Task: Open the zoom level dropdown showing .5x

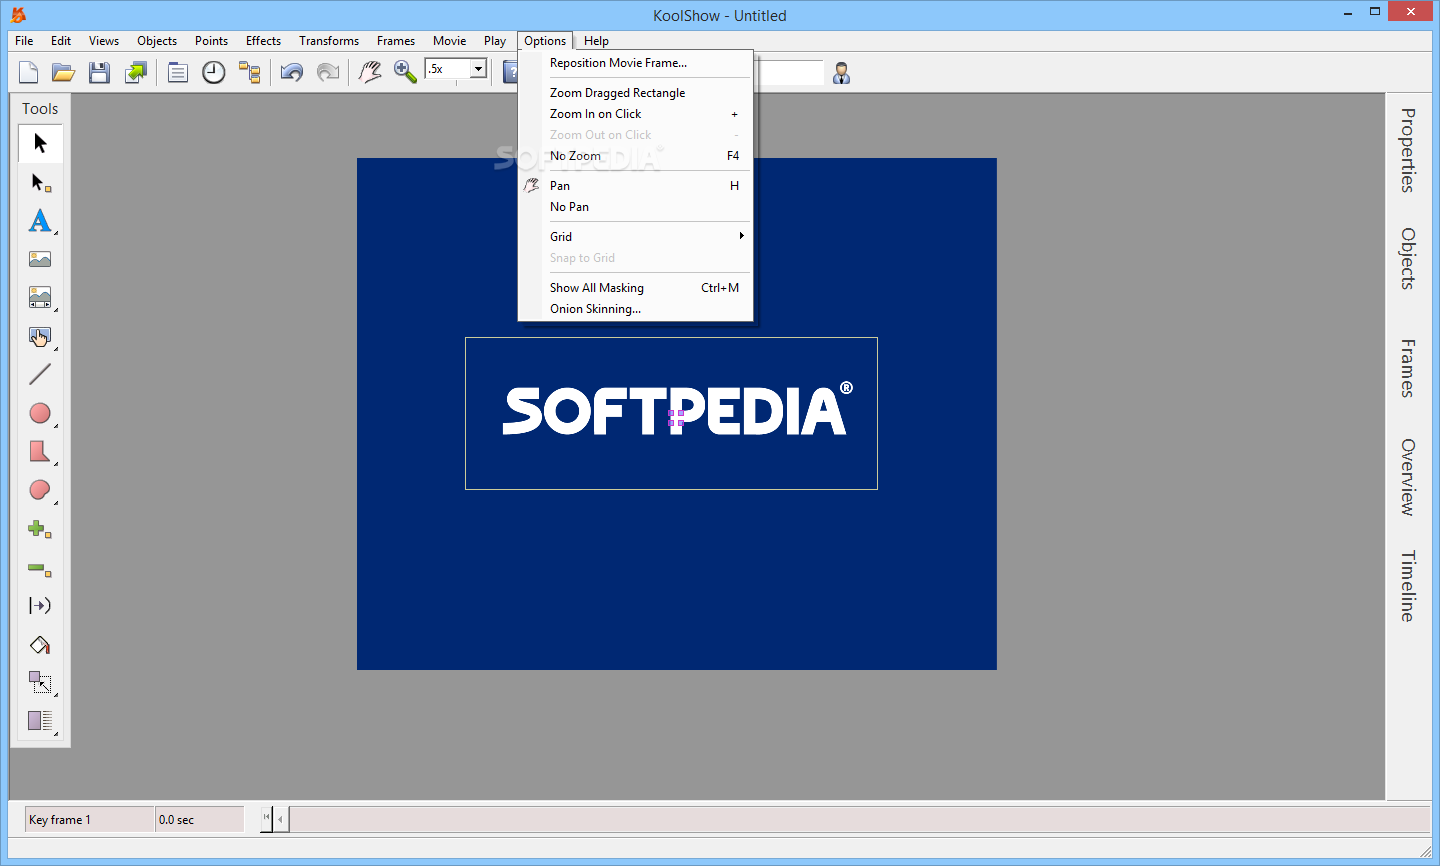Action: coord(478,69)
